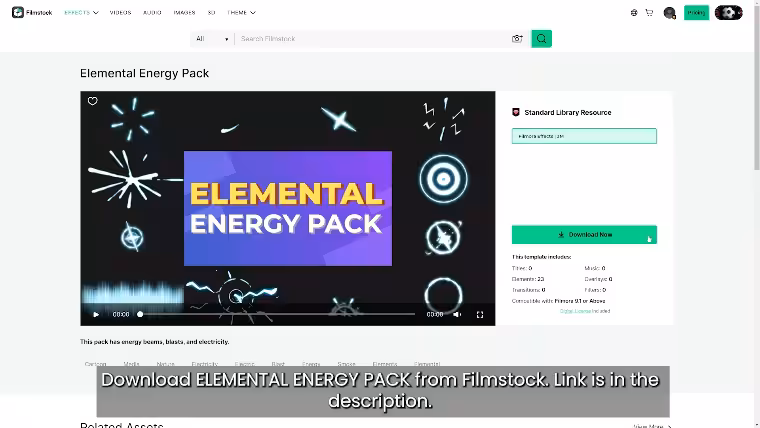Mute the preview video volume
This screenshot has width=760, height=428.
point(457,315)
